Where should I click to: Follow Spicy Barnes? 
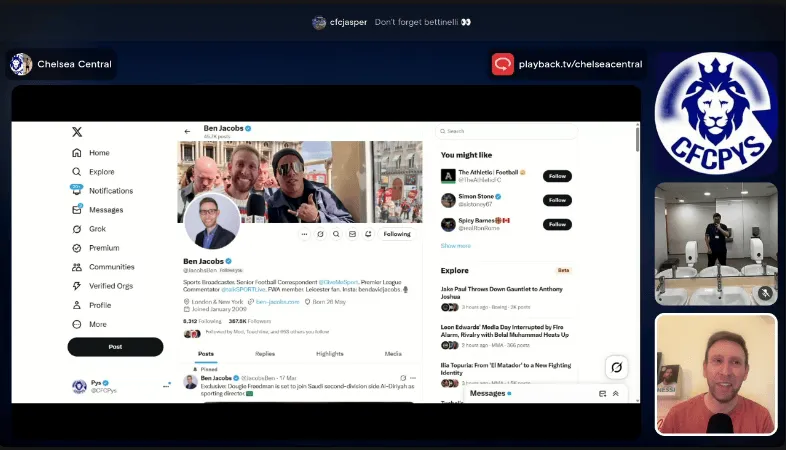point(557,224)
